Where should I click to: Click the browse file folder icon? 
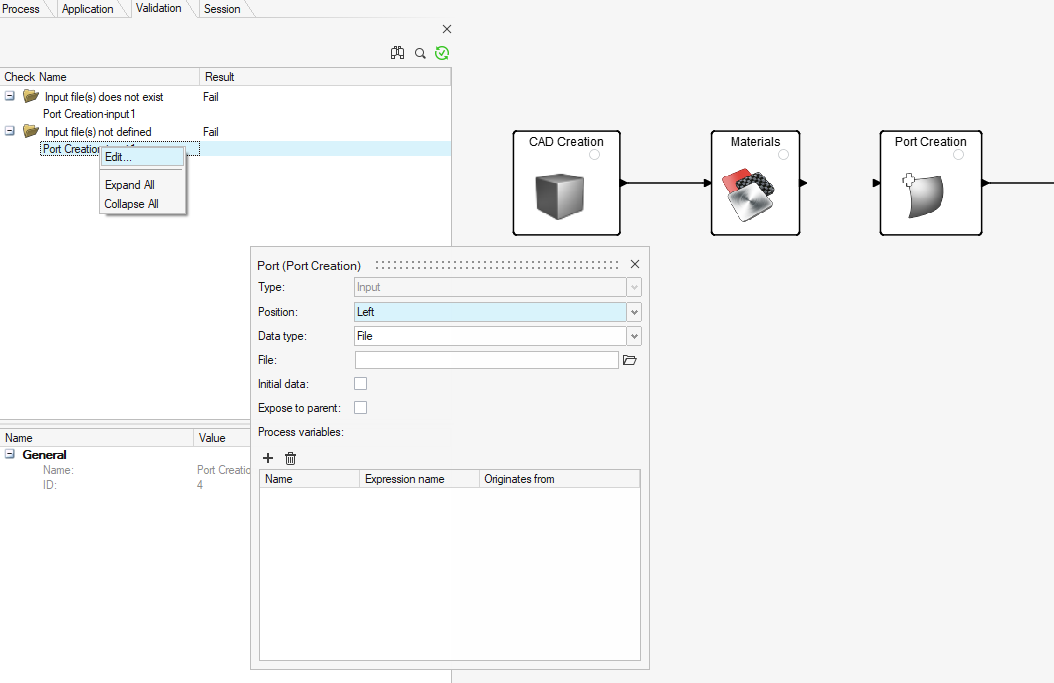[630, 360]
